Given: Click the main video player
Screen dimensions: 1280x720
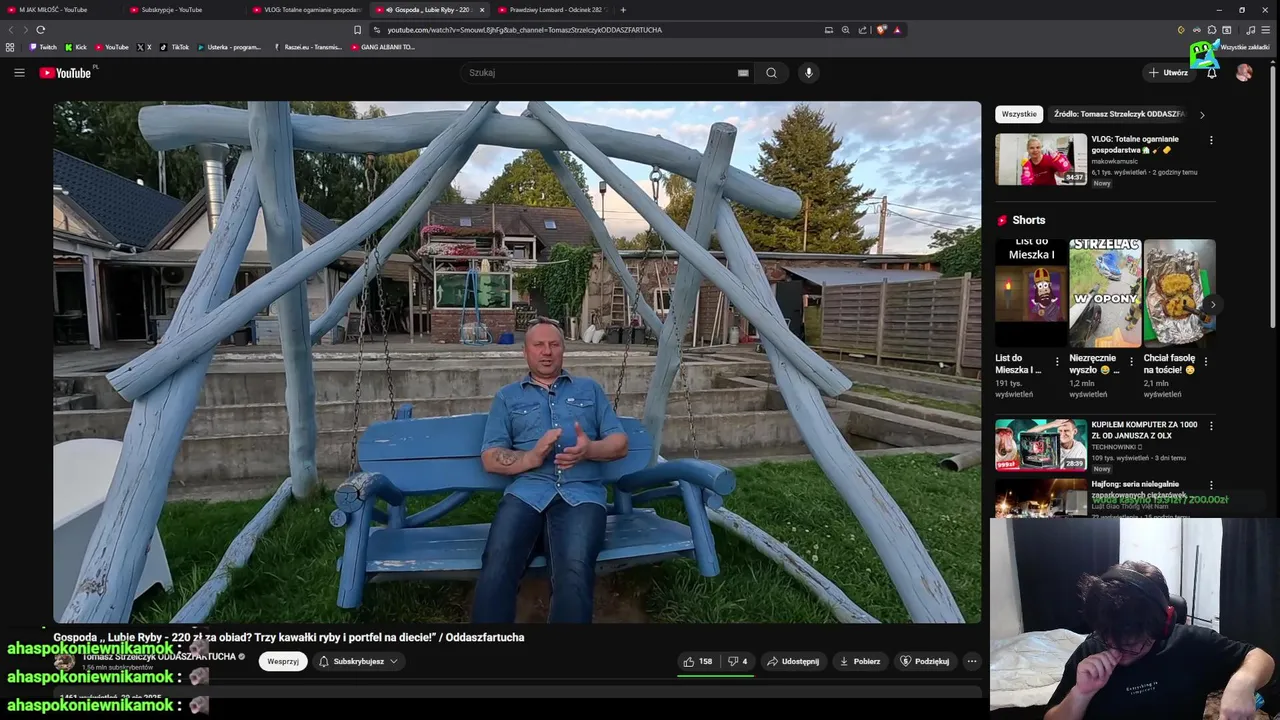Looking at the screenshot, I should (x=517, y=362).
